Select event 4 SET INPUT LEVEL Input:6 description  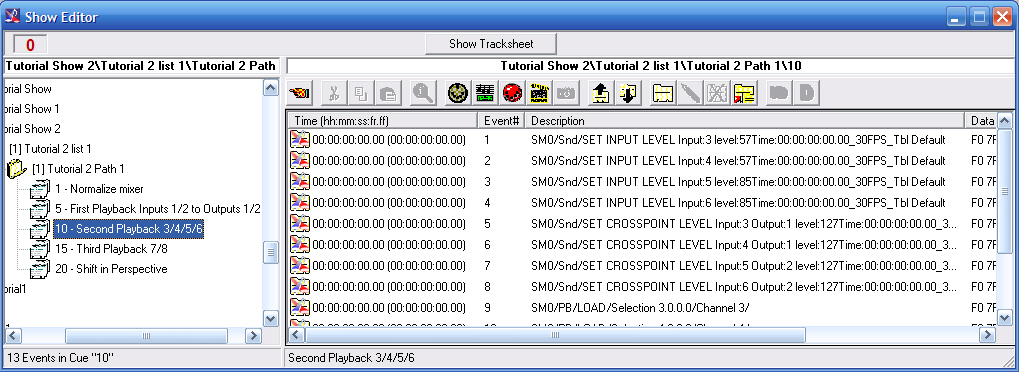(x=738, y=202)
